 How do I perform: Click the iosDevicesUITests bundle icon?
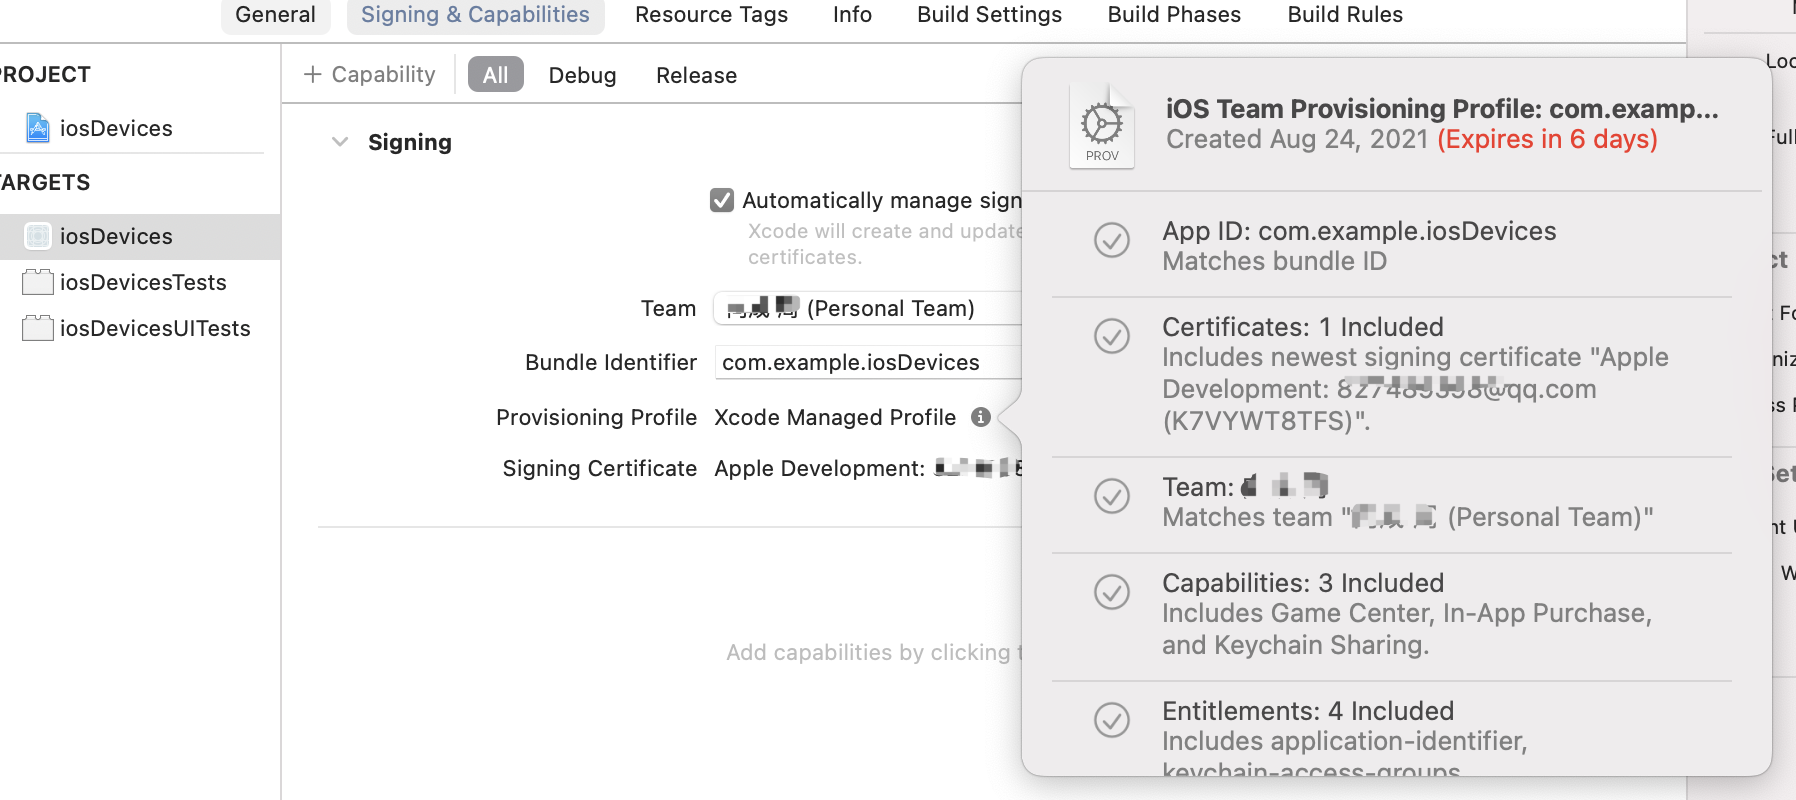pyautogui.click(x=38, y=328)
